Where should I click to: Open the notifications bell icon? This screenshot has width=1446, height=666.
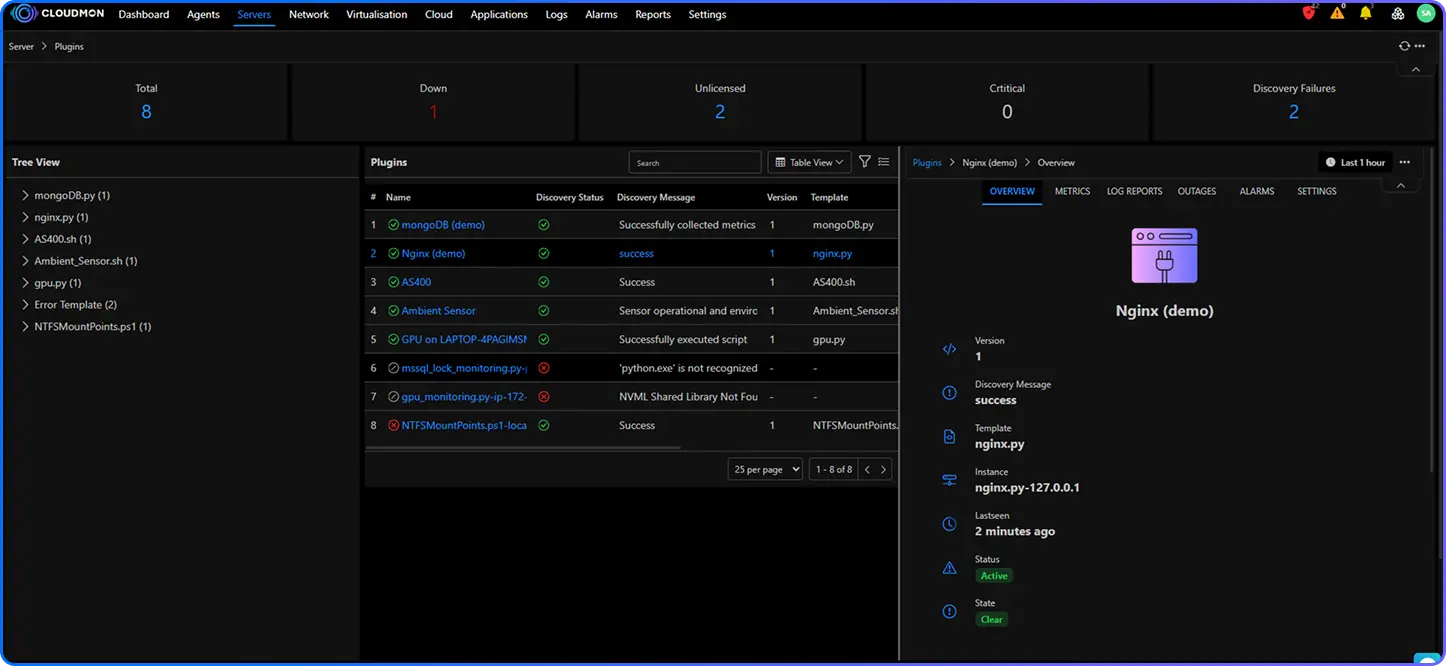coord(1365,14)
